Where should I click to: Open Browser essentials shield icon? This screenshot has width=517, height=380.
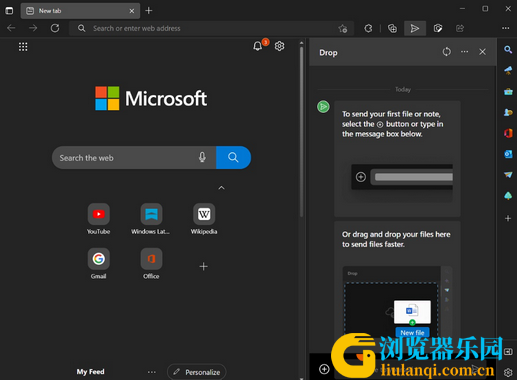(x=438, y=29)
